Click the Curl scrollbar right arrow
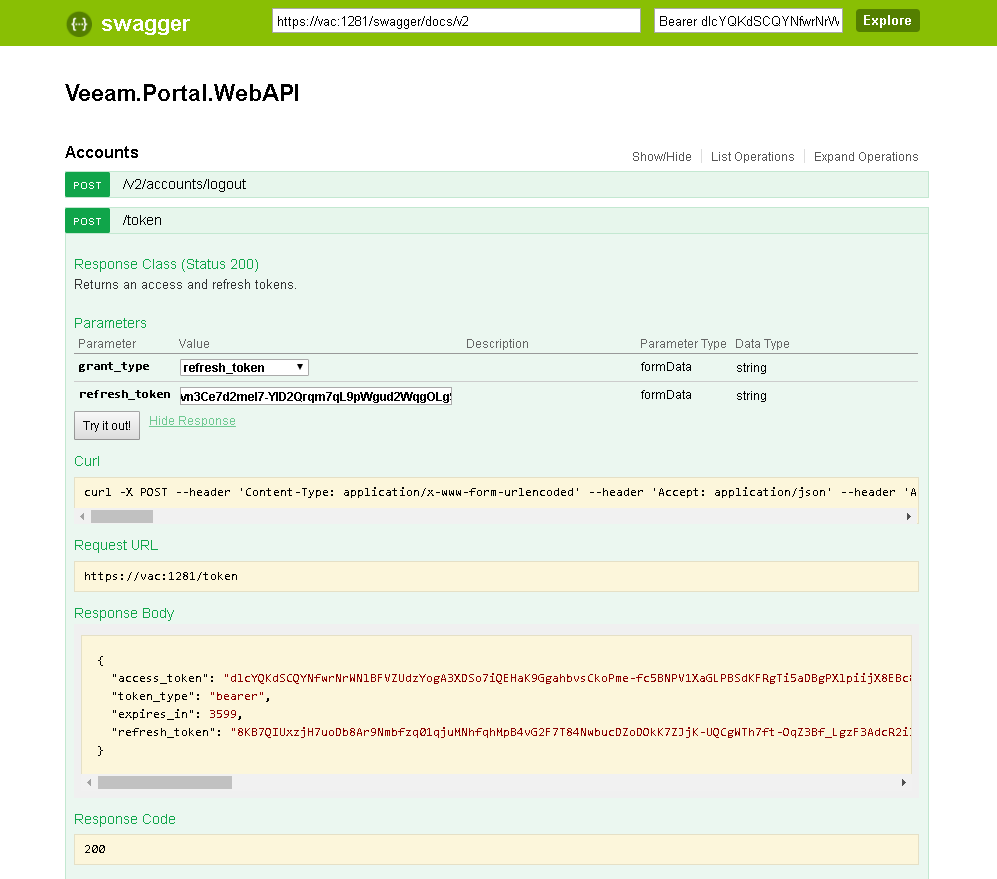 pyautogui.click(x=909, y=516)
